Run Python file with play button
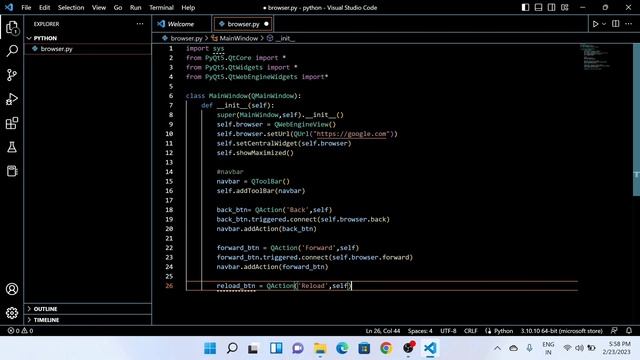The width and height of the screenshot is (640, 360). [x=595, y=24]
